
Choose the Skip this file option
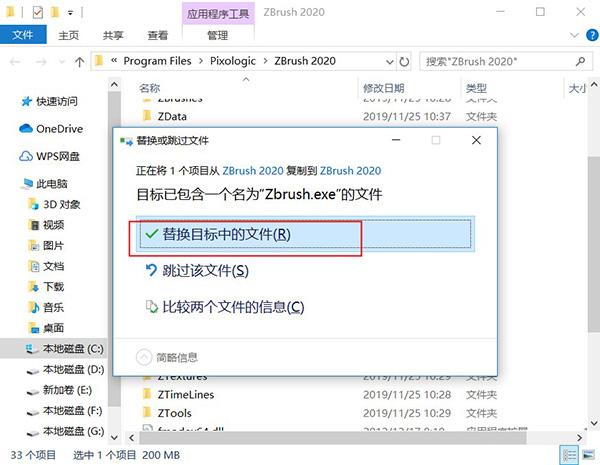click(204, 271)
